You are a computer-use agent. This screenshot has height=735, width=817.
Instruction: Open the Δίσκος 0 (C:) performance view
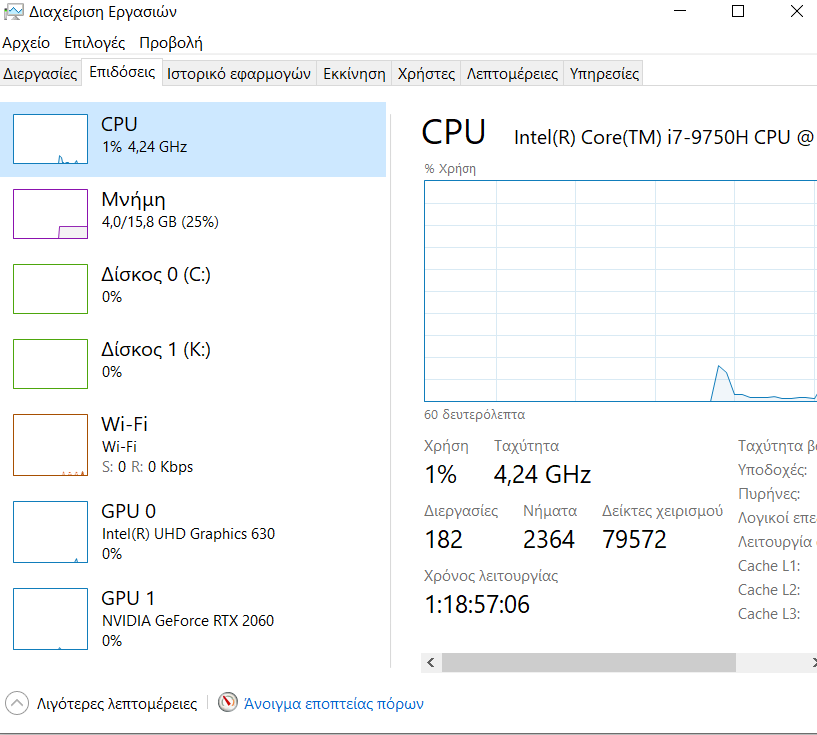pos(156,285)
